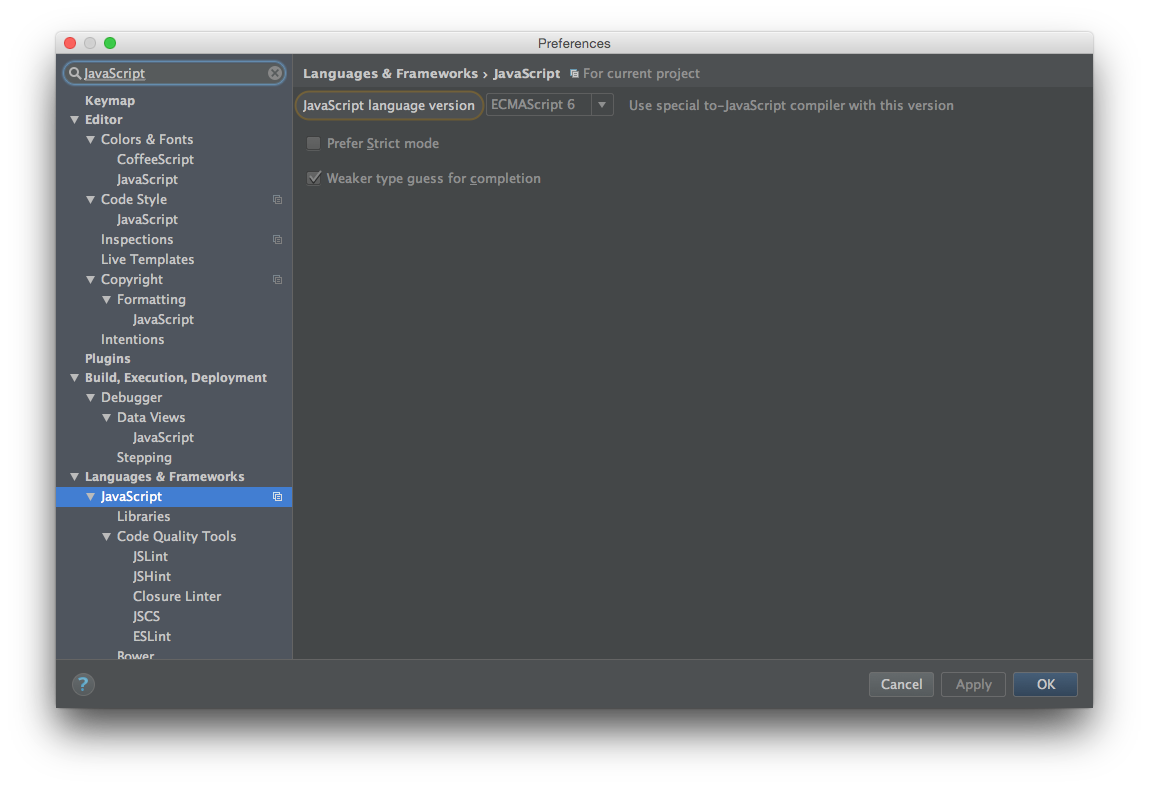The image size is (1149, 788).
Task: Click the project-settings icon beside Inspections
Action: pos(277,239)
